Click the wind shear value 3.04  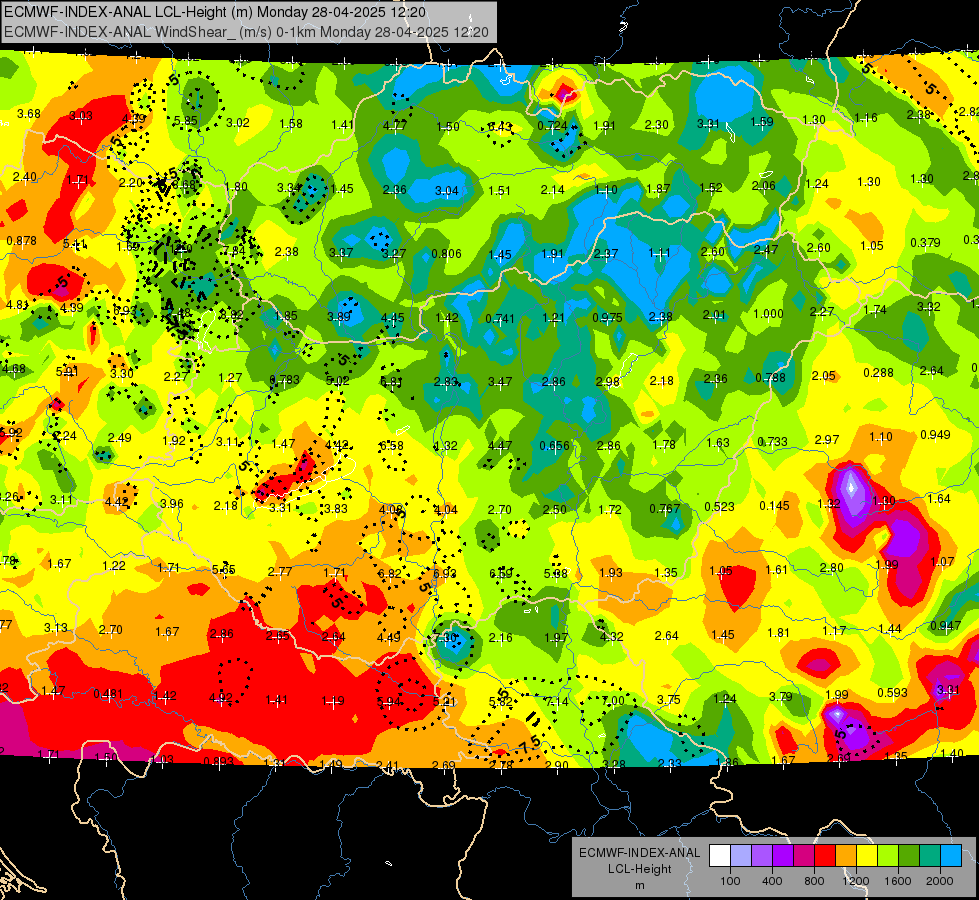pos(446,190)
